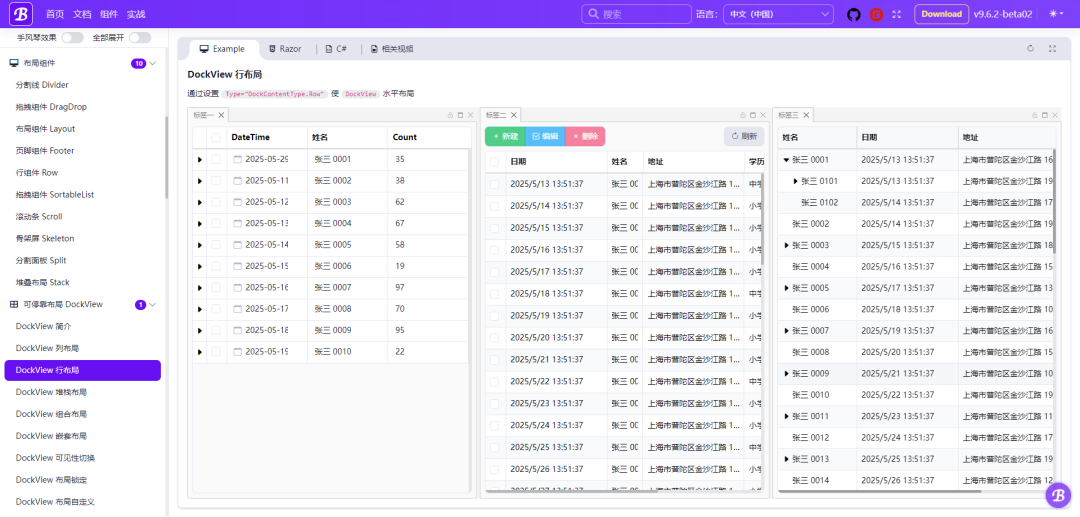The width and height of the screenshot is (1080, 517).
Task: Check the row checkbox for 张三 0001 in 标签一
Action: click(216, 159)
